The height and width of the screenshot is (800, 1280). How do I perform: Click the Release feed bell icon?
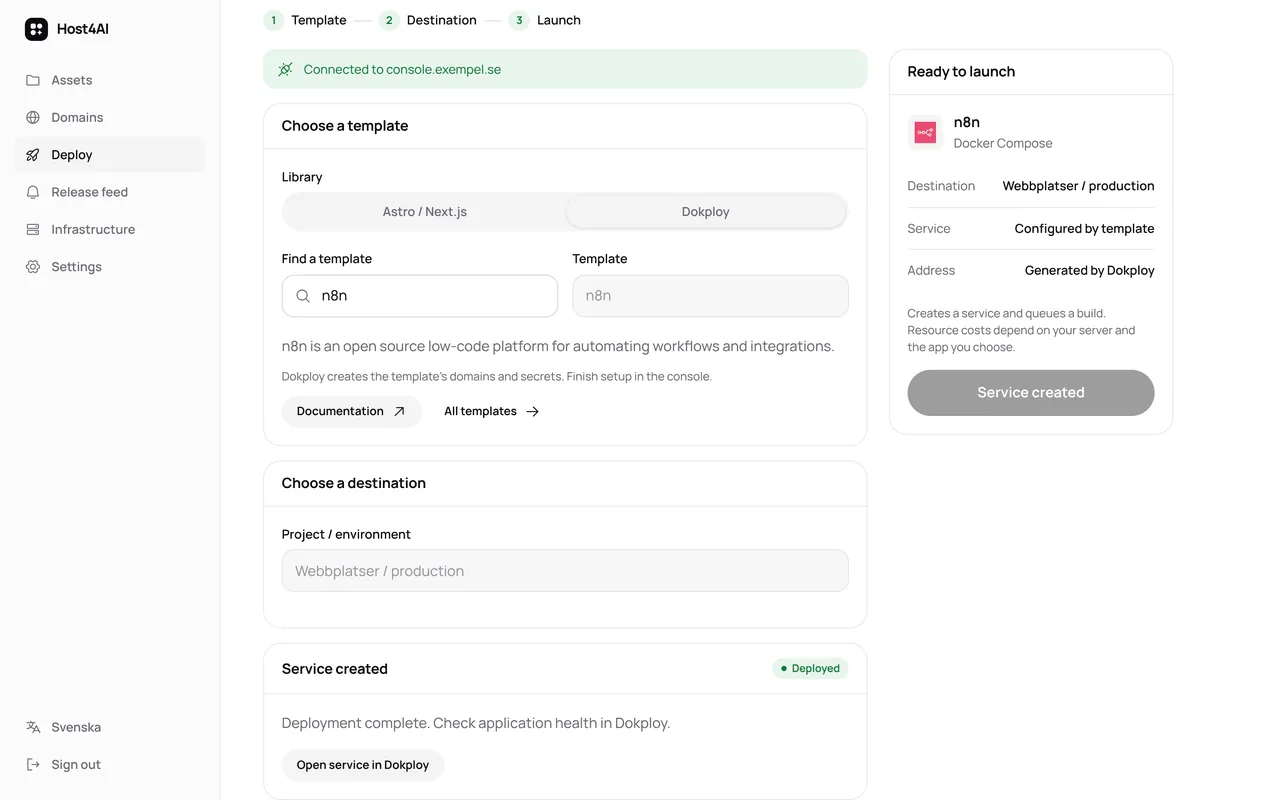tap(33, 192)
